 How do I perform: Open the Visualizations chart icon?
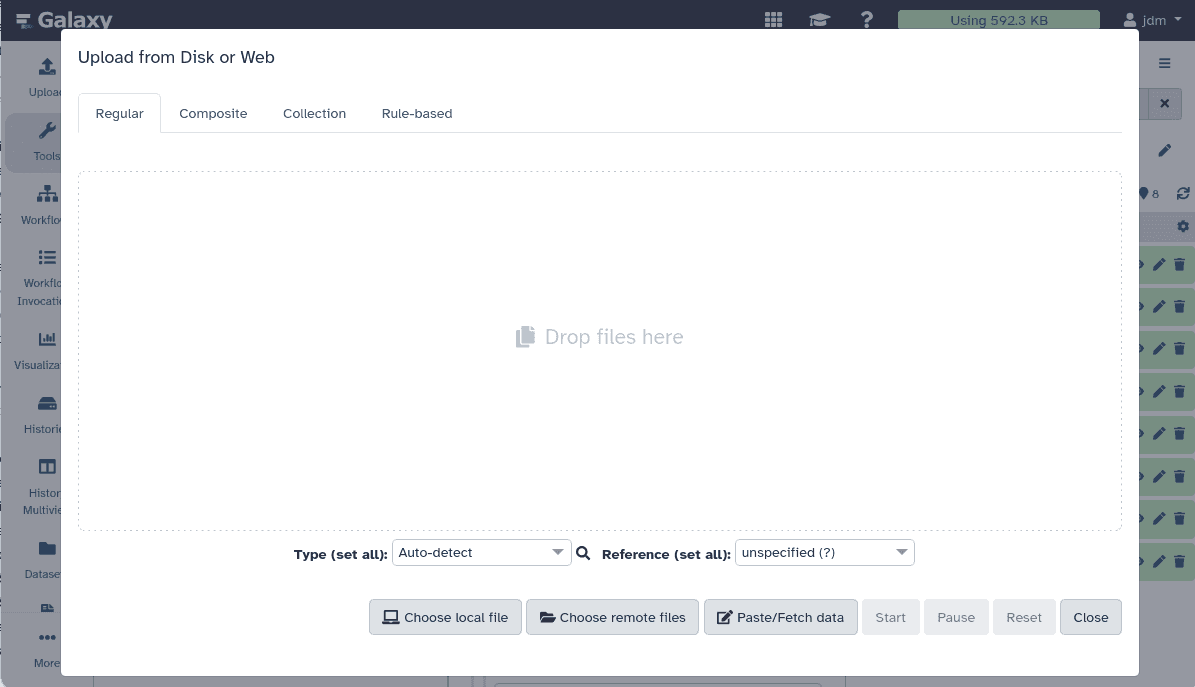click(x=46, y=339)
